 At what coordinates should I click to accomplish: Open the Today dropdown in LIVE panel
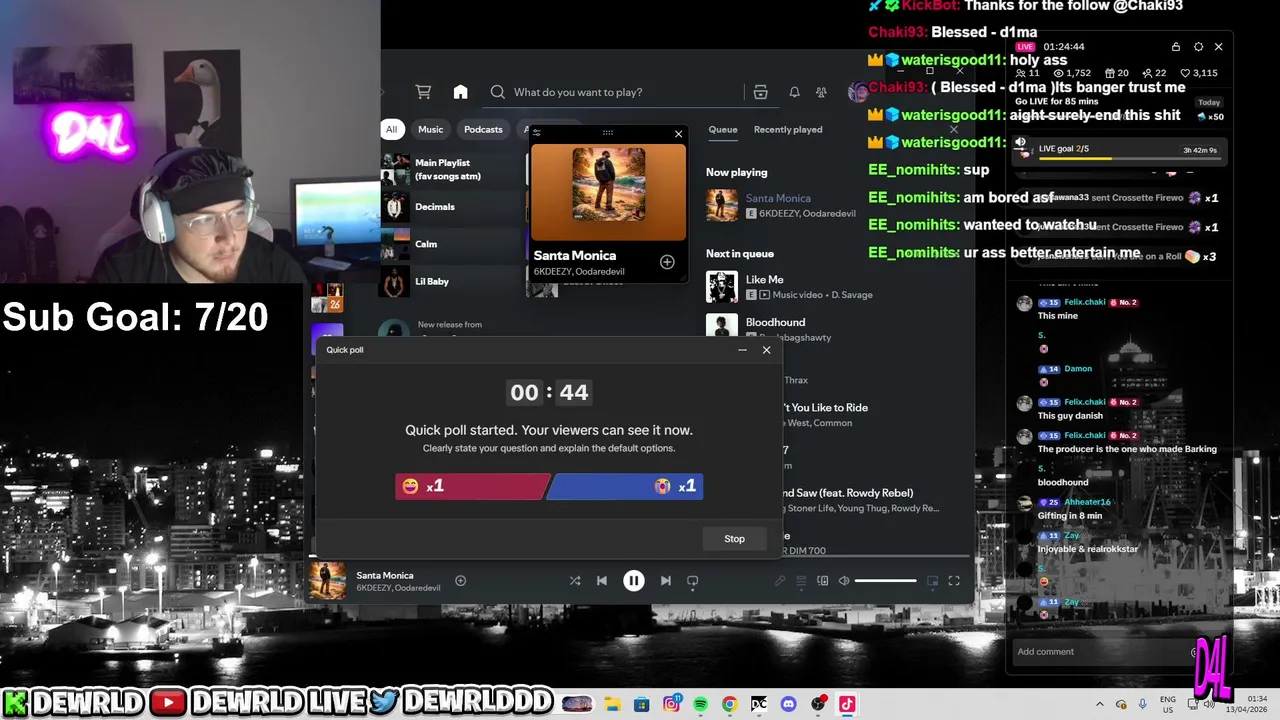[1209, 102]
